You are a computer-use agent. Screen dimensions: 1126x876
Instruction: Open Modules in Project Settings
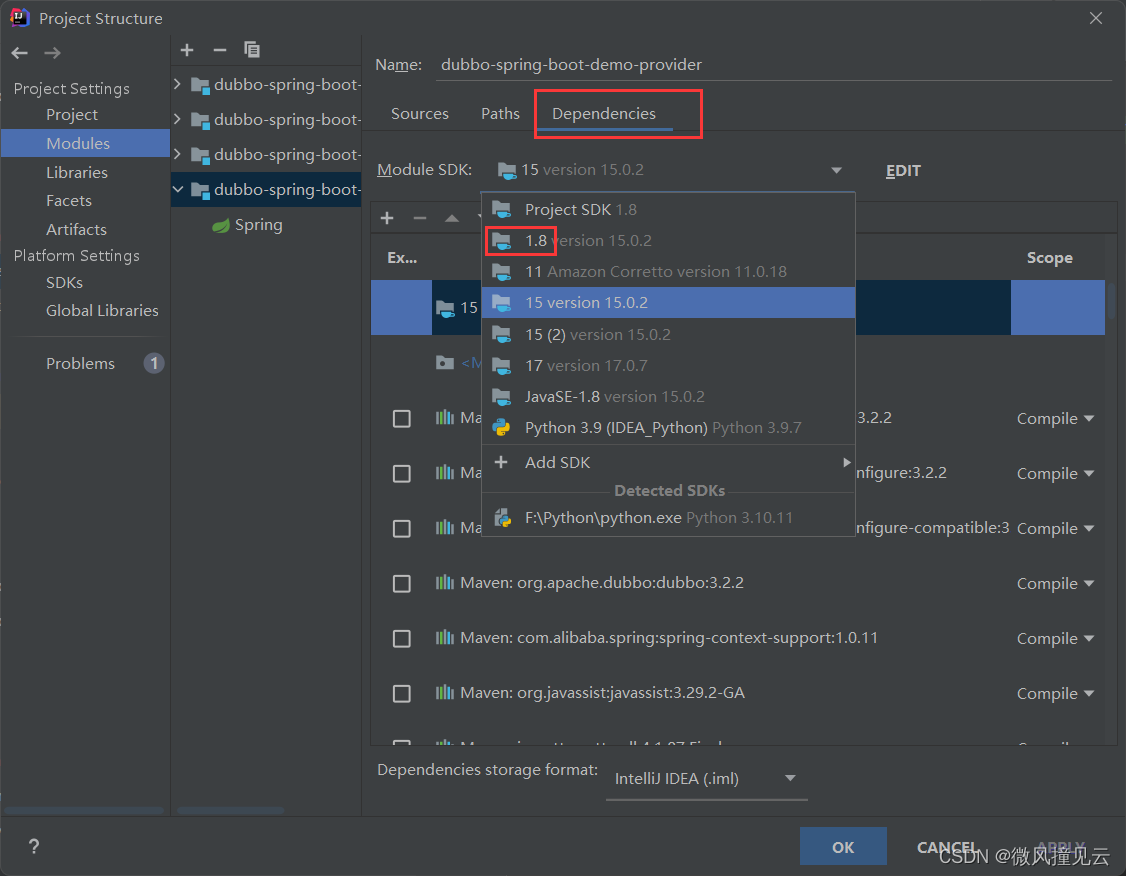85,144
